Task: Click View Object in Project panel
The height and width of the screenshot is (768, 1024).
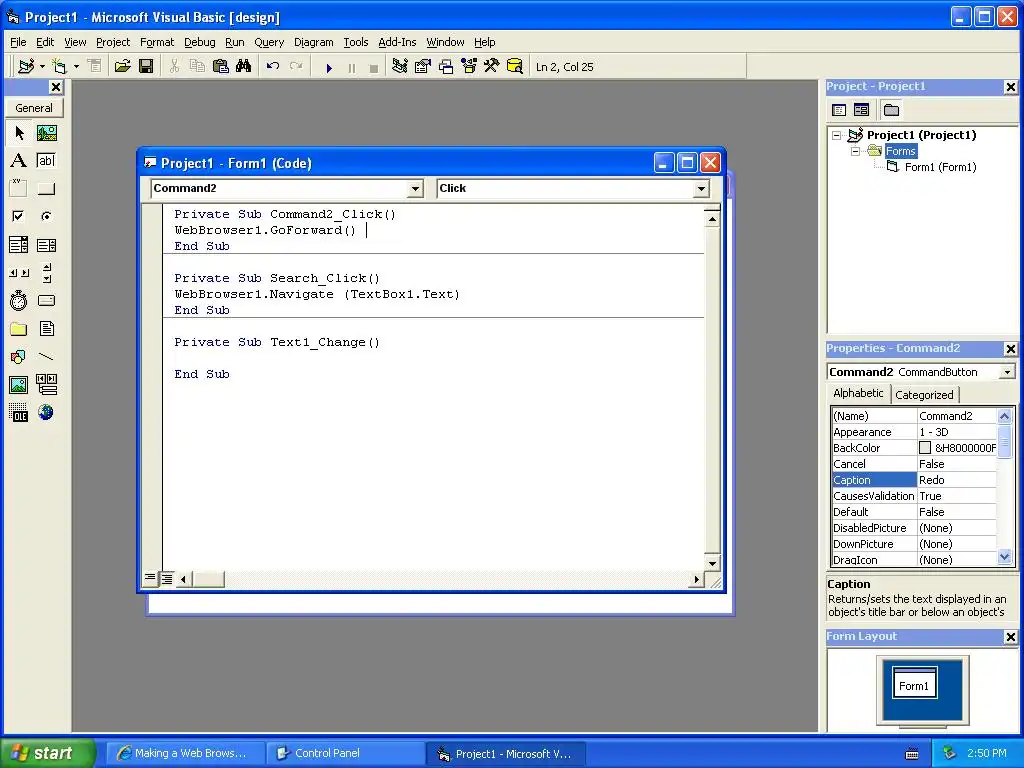Action: (861, 110)
